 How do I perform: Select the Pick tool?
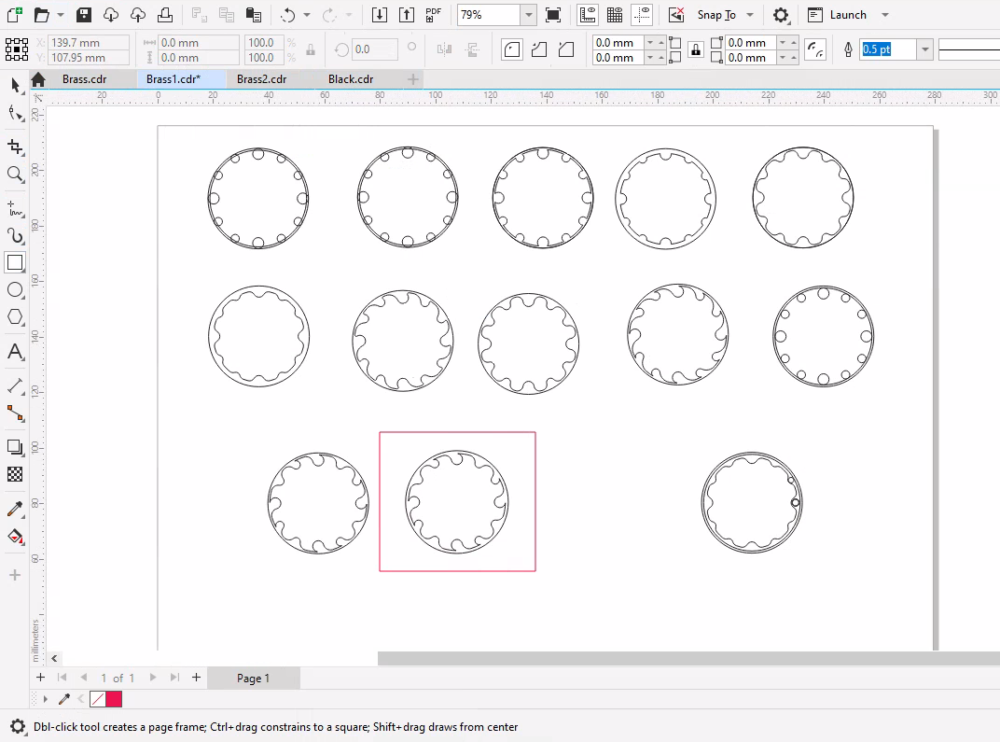[14, 85]
